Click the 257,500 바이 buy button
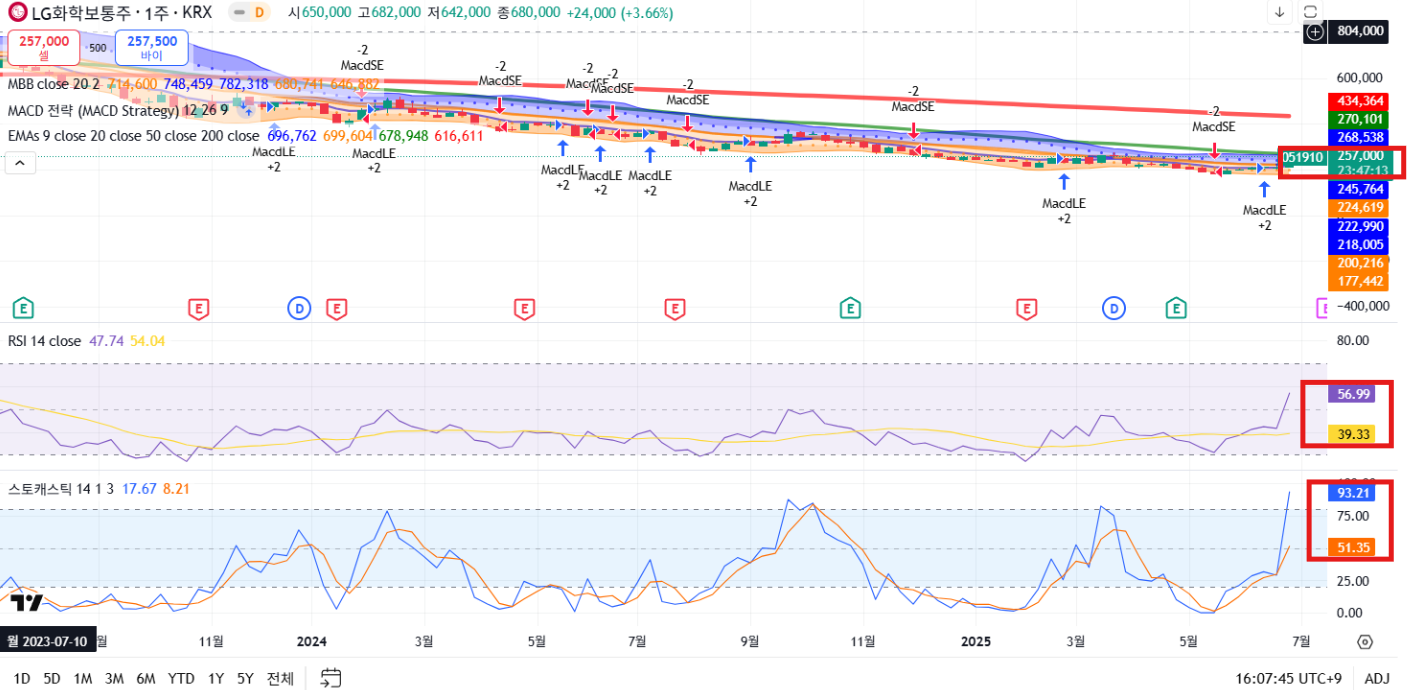 pyautogui.click(x=152, y=47)
